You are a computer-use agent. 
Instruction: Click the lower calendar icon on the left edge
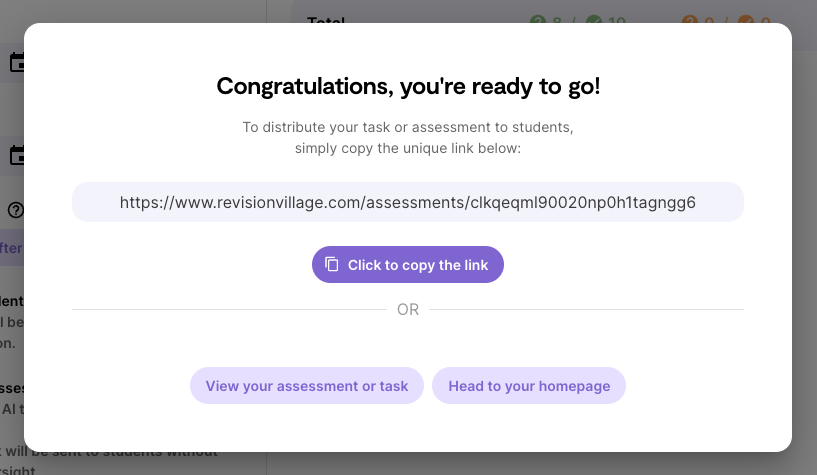point(16,155)
